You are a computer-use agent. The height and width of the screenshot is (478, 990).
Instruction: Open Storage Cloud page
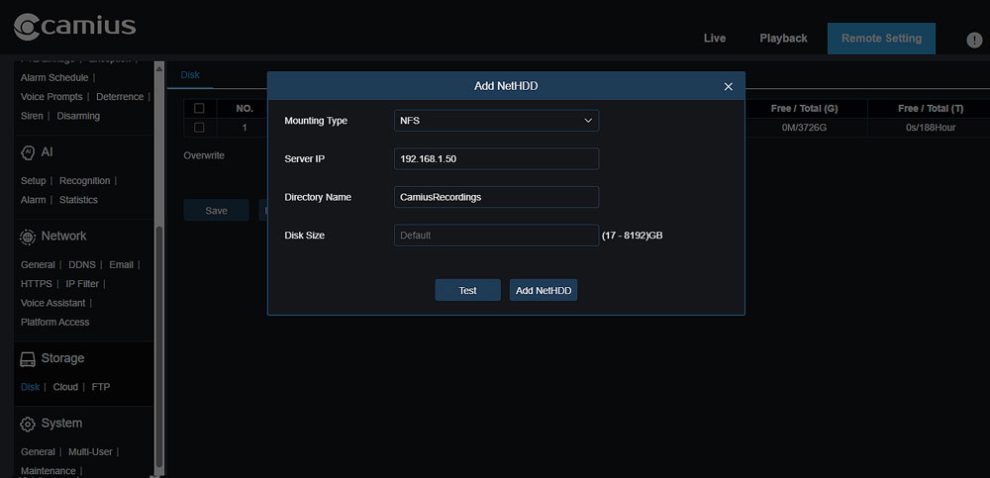coord(65,387)
